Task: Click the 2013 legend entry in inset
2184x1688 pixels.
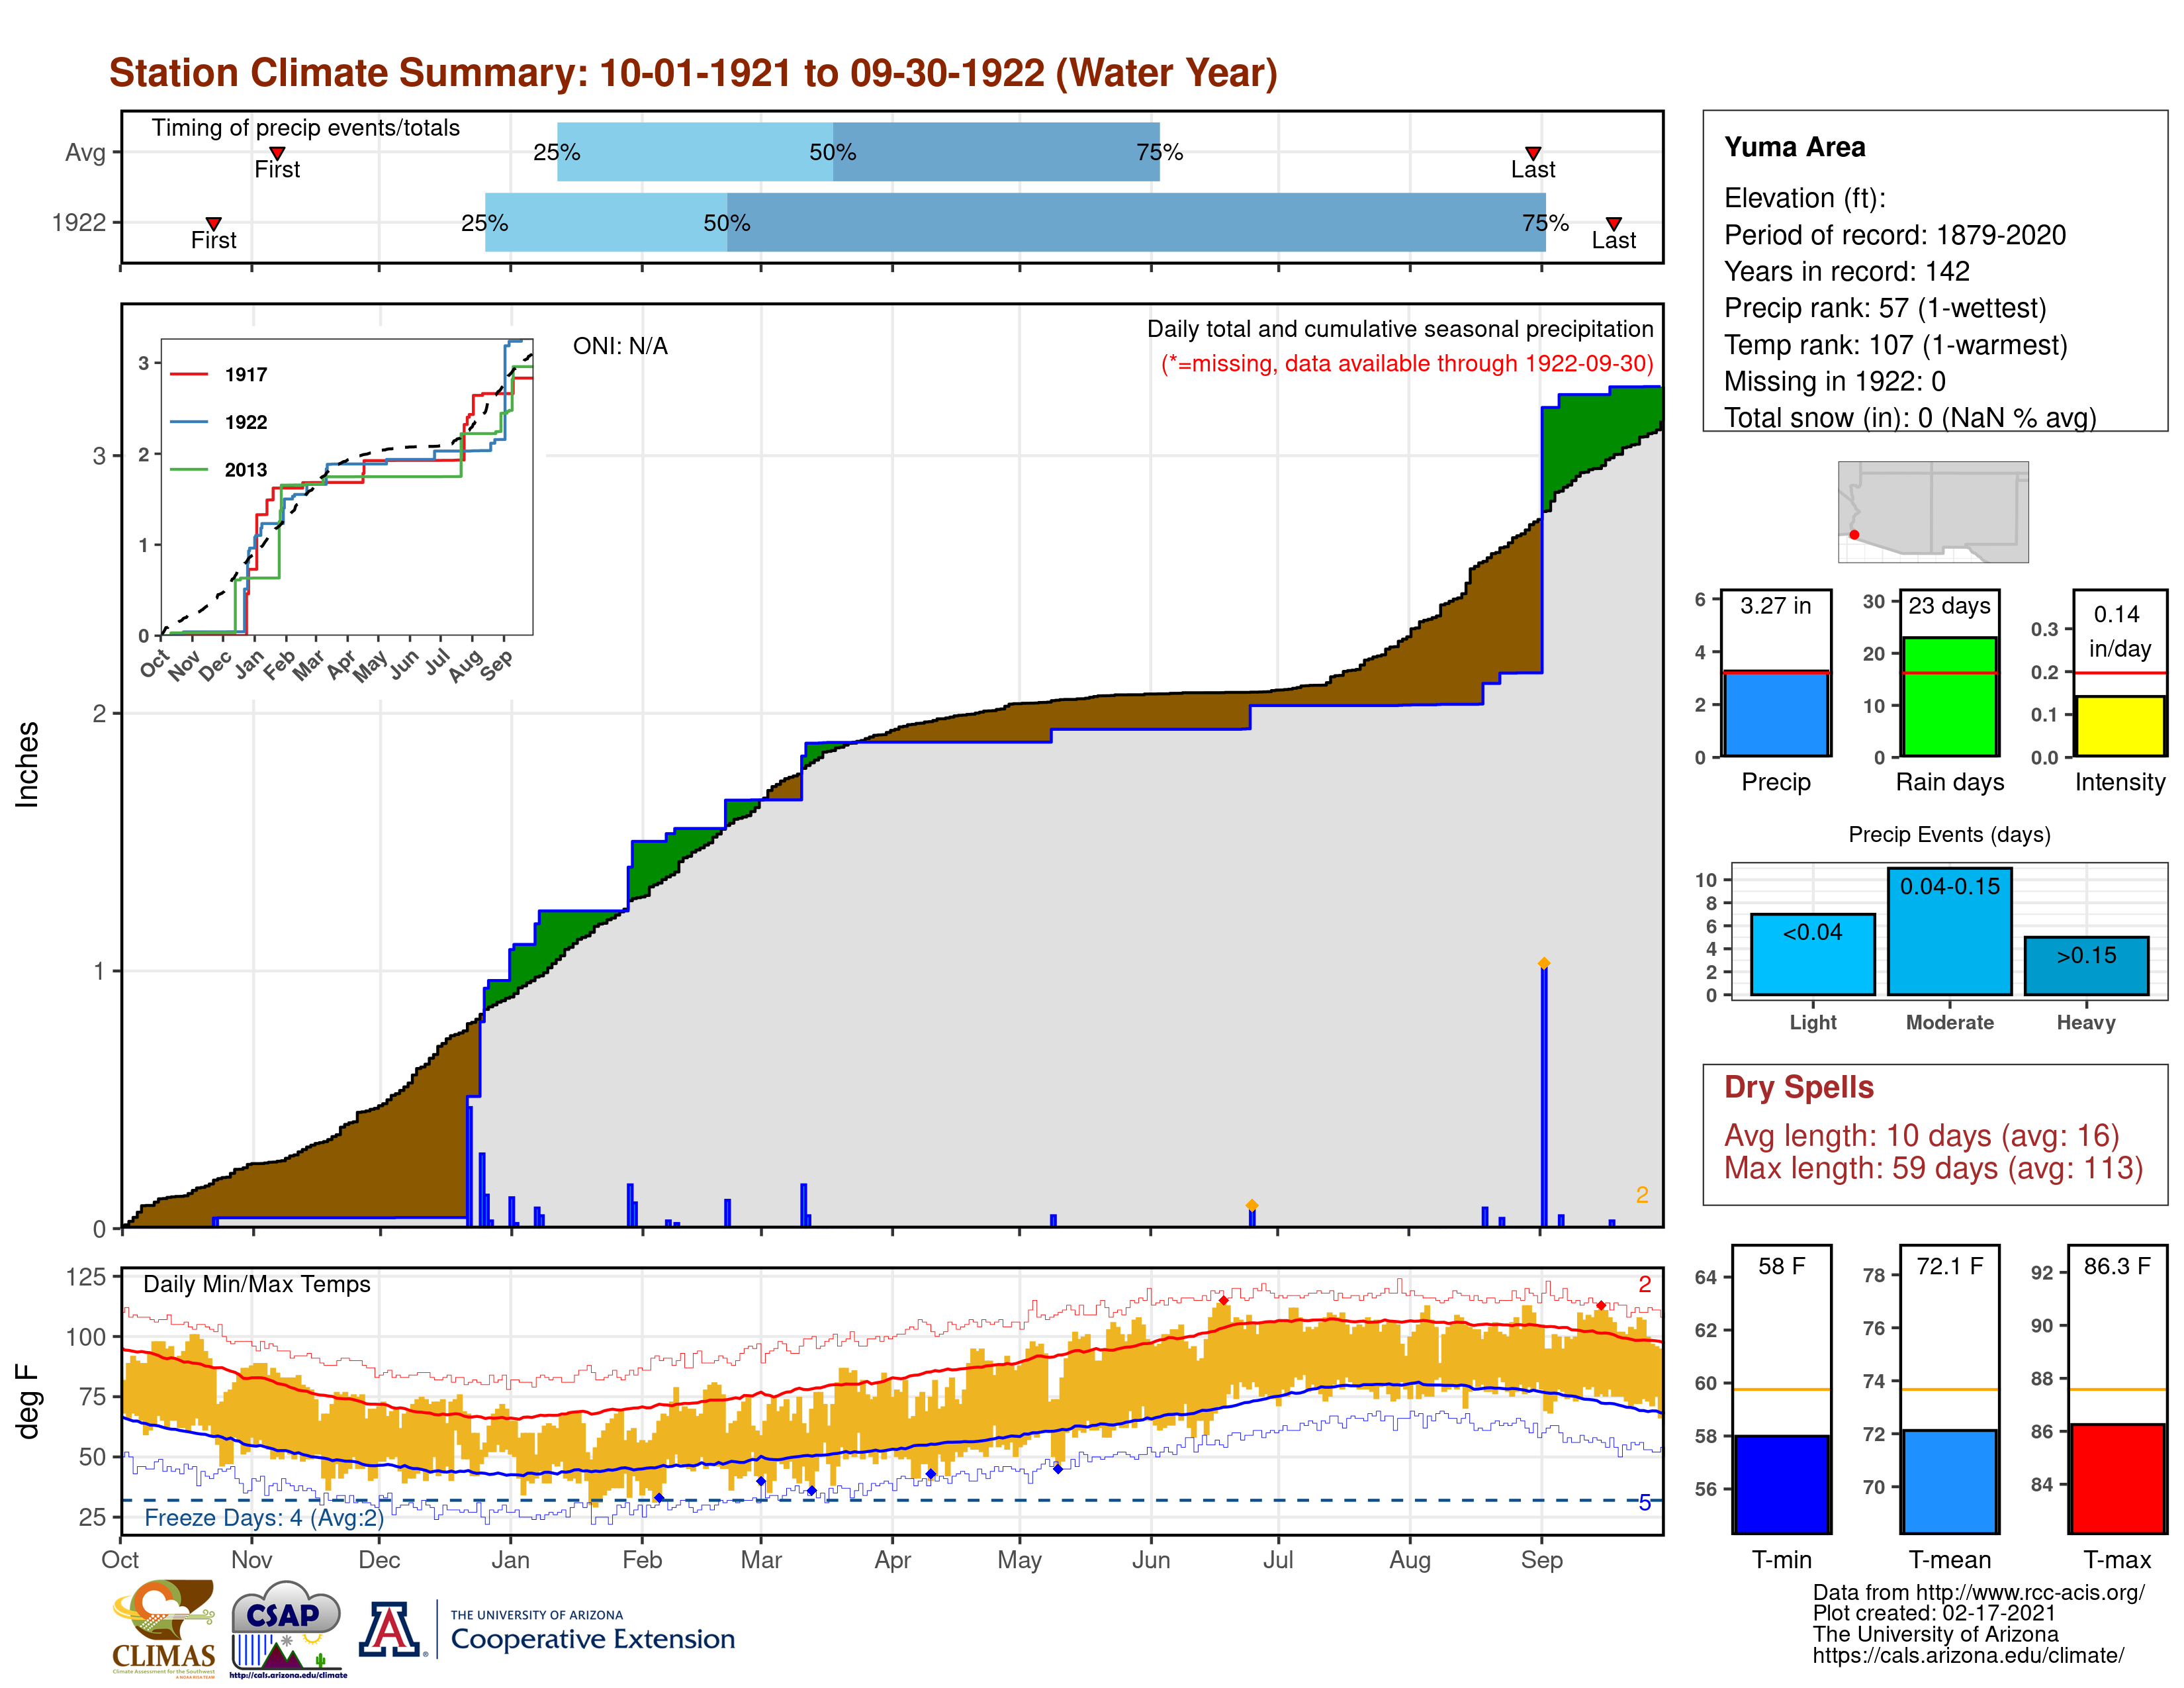Action: pyautogui.click(x=219, y=470)
